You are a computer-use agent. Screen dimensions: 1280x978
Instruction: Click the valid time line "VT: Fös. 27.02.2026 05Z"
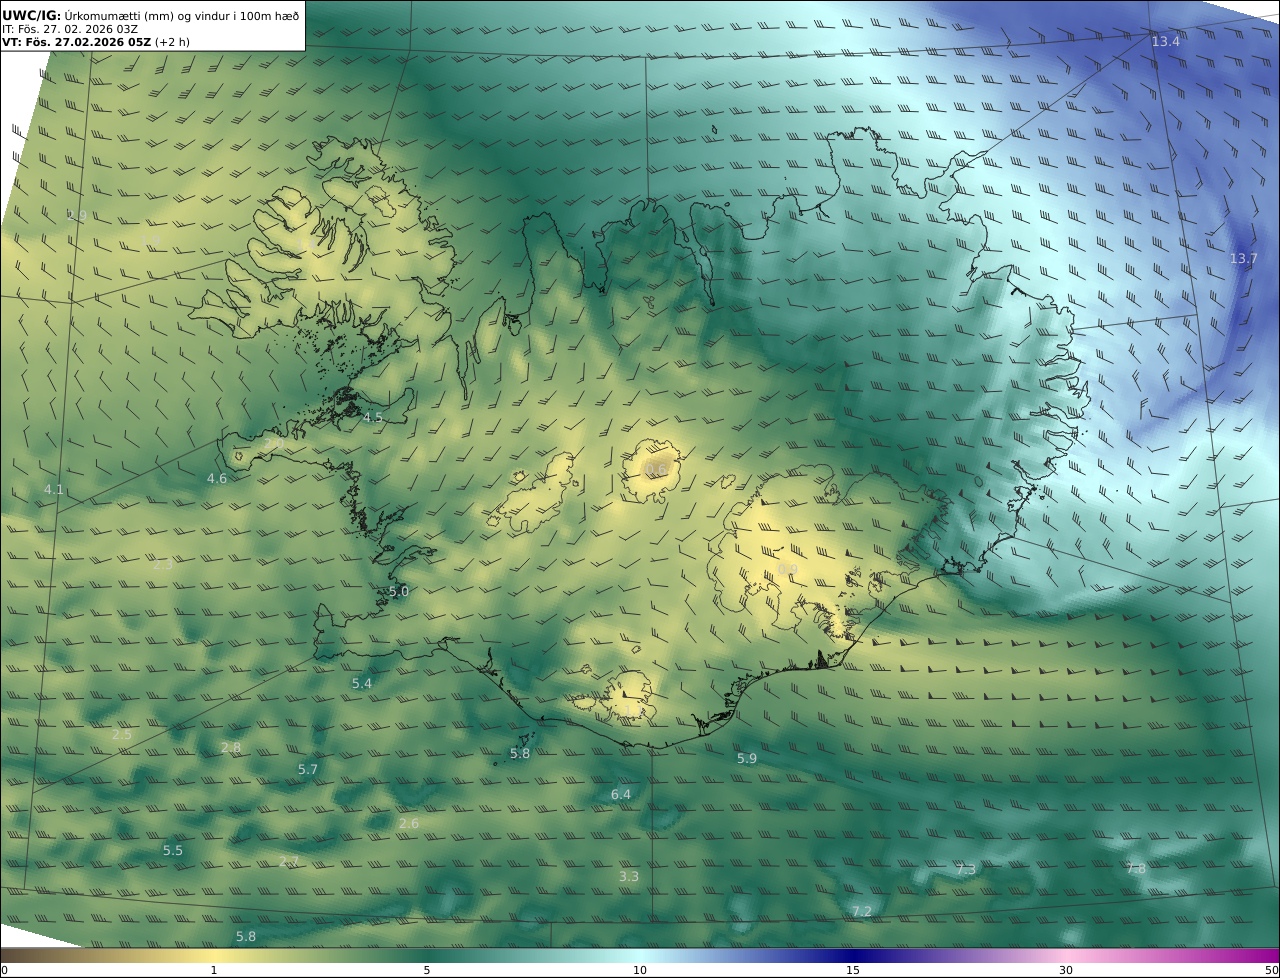click(x=76, y=43)
